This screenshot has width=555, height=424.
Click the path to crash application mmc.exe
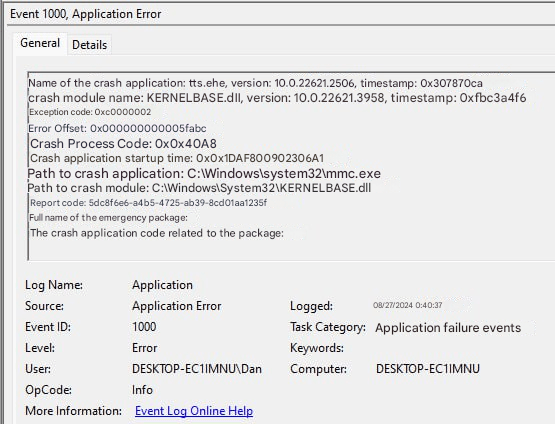click(x=204, y=173)
